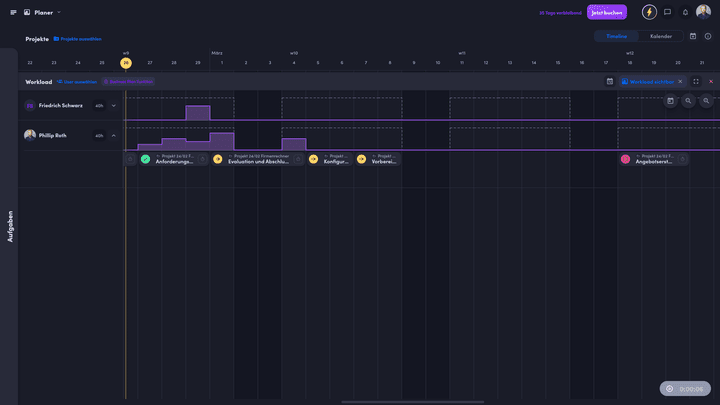The height and width of the screenshot is (405, 720).
Task: Collapse Phillip Roth's row
Action: 114,135
